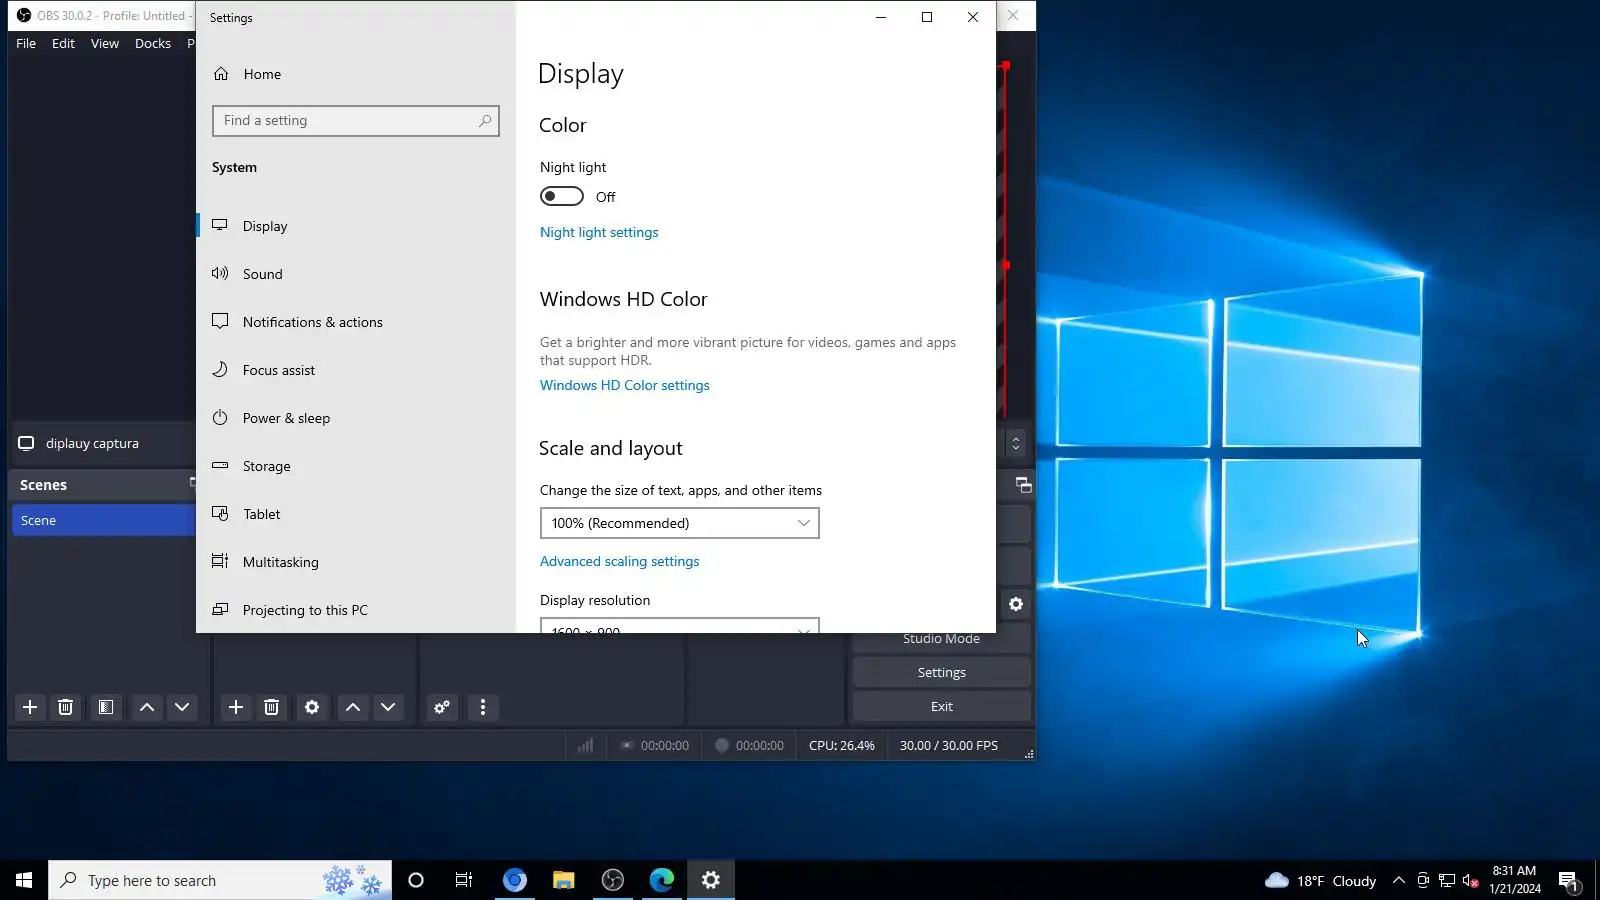Open the audio mixer three-dot menu in OBS
The height and width of the screenshot is (900, 1600).
coord(483,707)
